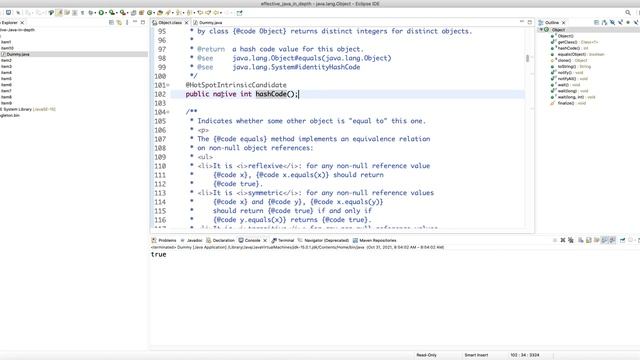The width and height of the screenshot is (640, 360).
Task: Click Remove All Terminated Launches icon
Action: click(x=571, y=240)
